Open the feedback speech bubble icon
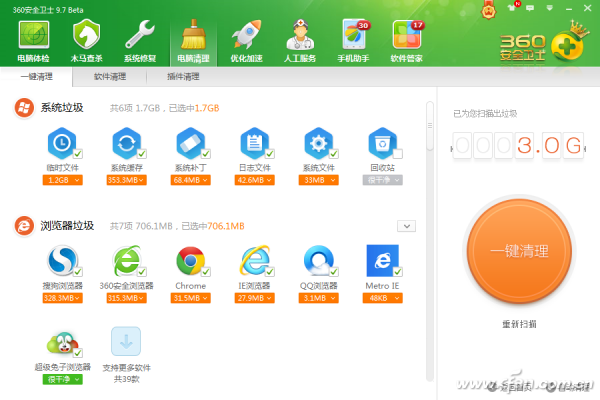 point(530,8)
